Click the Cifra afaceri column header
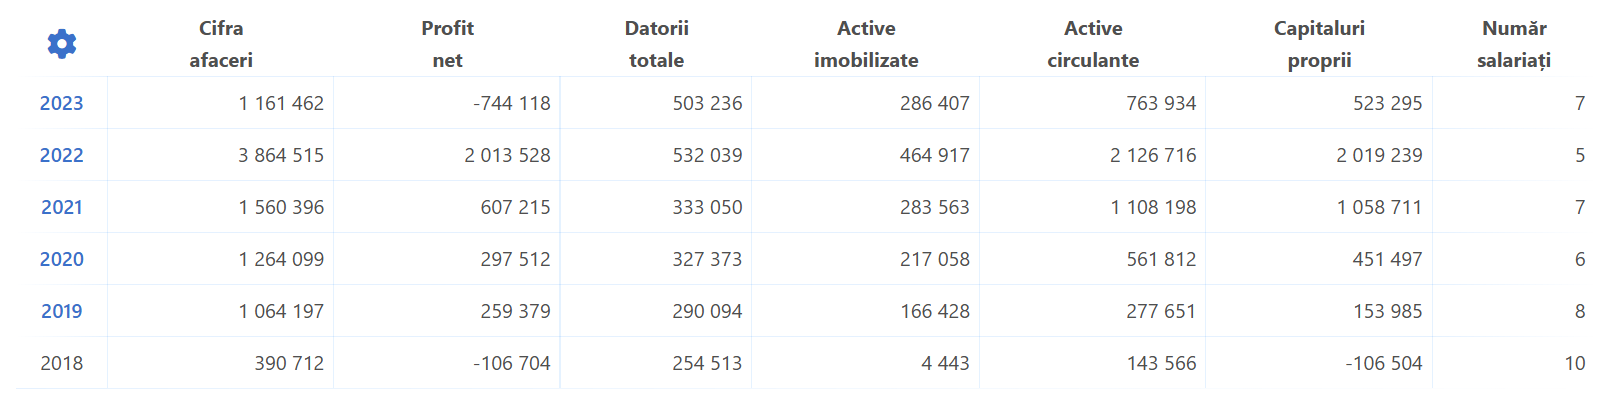 coord(221,44)
